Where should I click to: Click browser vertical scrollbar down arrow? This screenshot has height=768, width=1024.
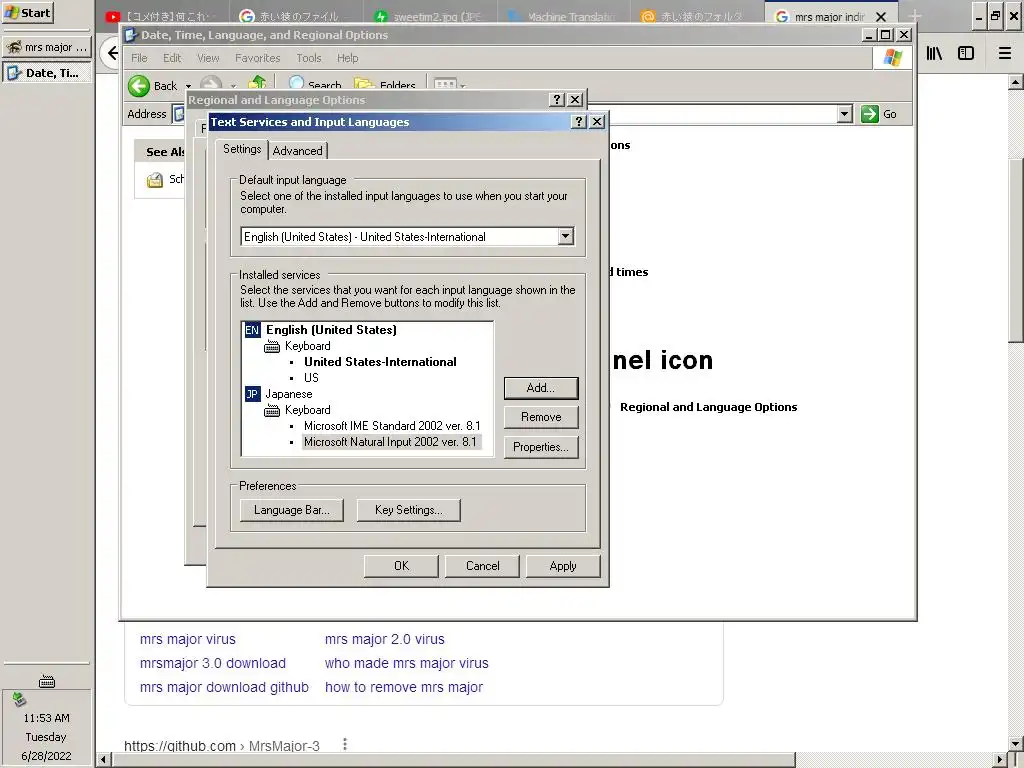(1016, 744)
